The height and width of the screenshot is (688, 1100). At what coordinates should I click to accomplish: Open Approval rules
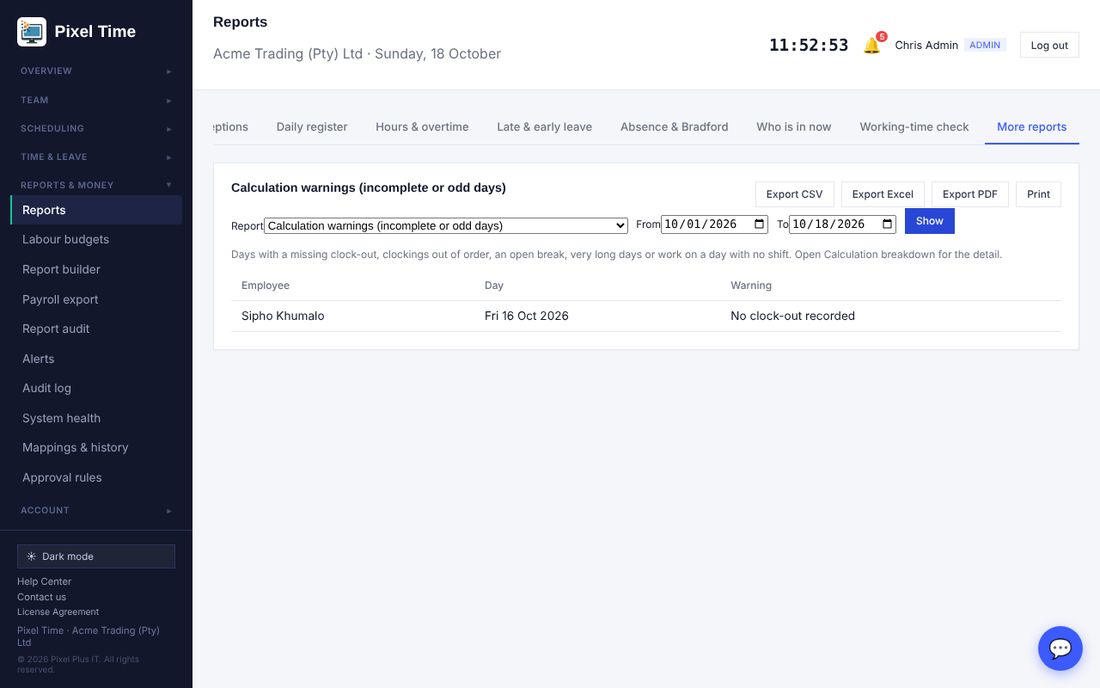click(x=96, y=478)
